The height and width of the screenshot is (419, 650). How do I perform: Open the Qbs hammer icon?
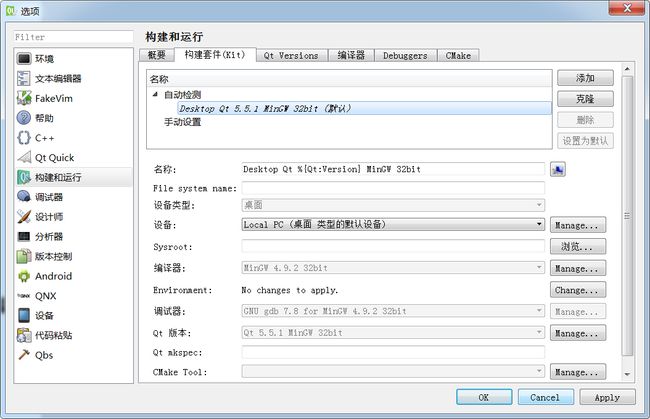(24, 355)
